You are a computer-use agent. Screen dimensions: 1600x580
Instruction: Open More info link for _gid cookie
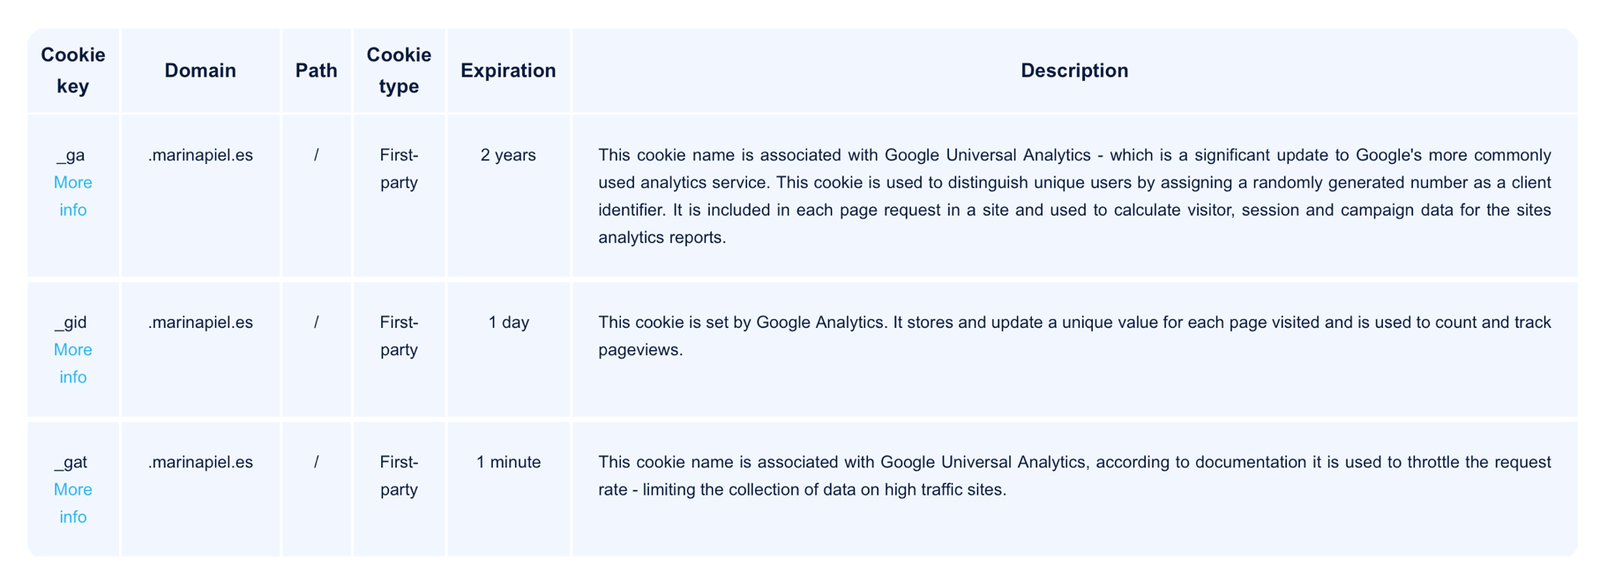73,363
